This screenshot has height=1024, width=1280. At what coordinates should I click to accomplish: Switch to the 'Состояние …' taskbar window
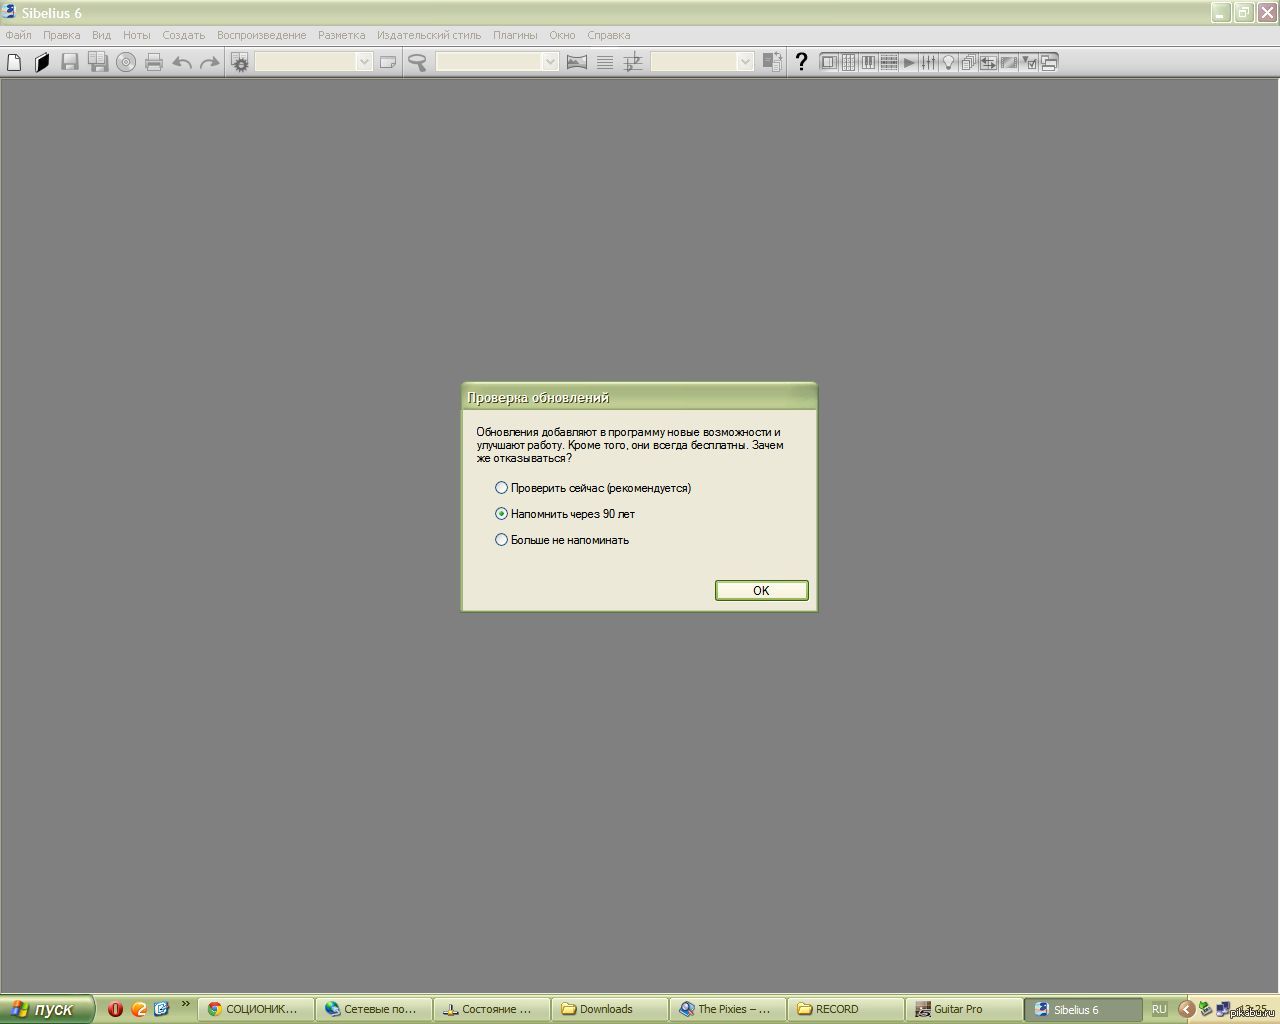point(492,1009)
